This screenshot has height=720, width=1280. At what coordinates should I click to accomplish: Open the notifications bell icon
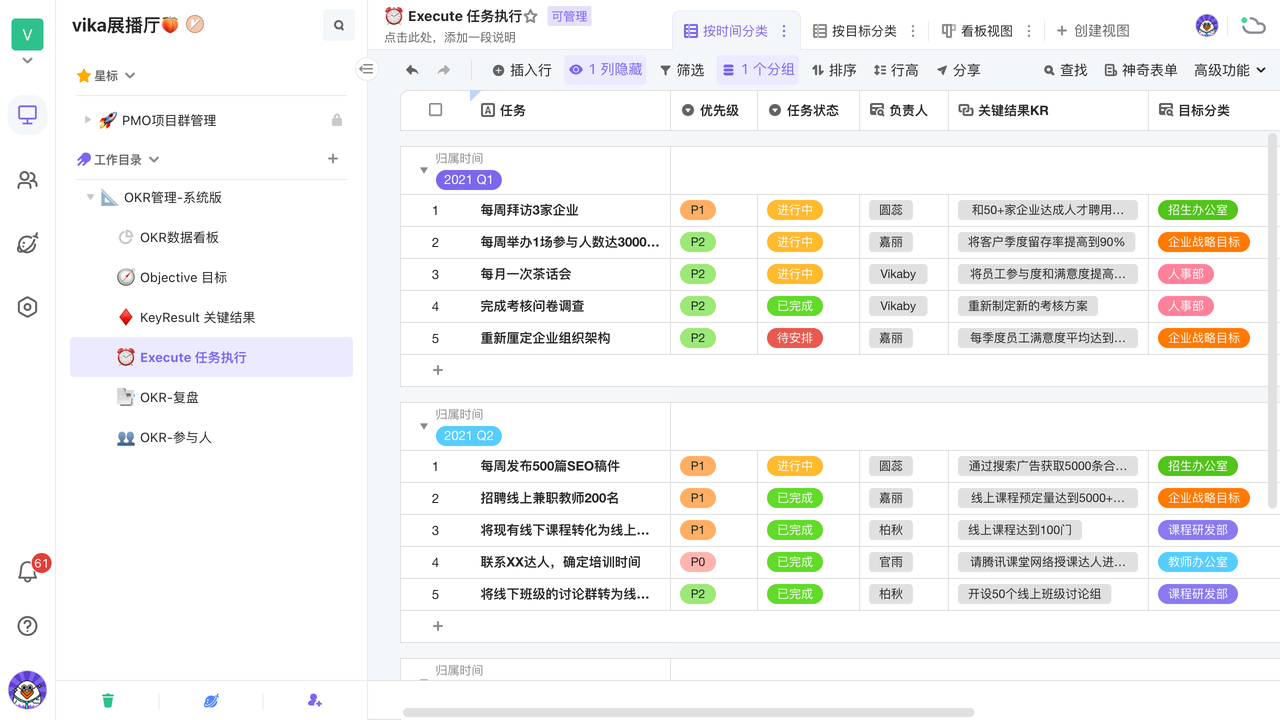point(28,572)
